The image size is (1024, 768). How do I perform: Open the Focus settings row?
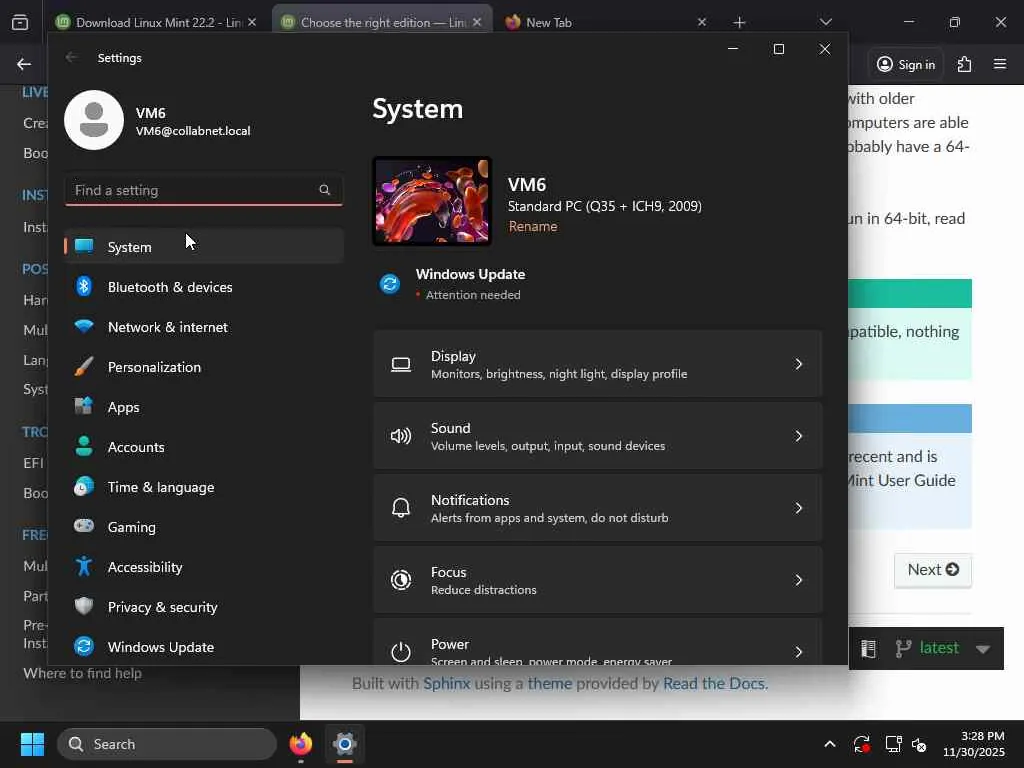click(598, 579)
